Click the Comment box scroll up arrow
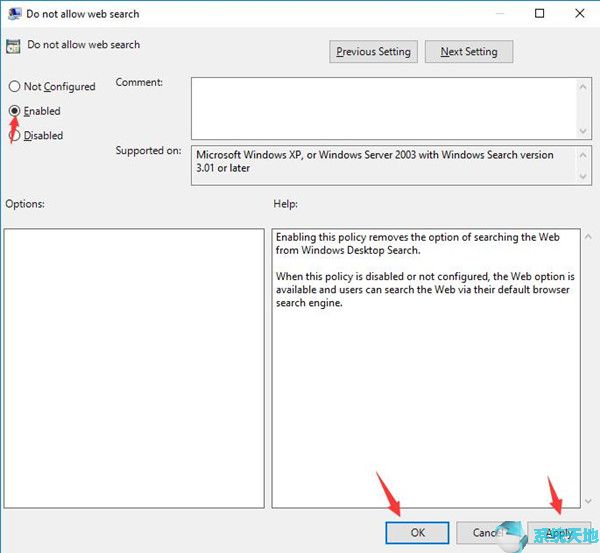Screen dimensions: 600x553 [583, 87]
